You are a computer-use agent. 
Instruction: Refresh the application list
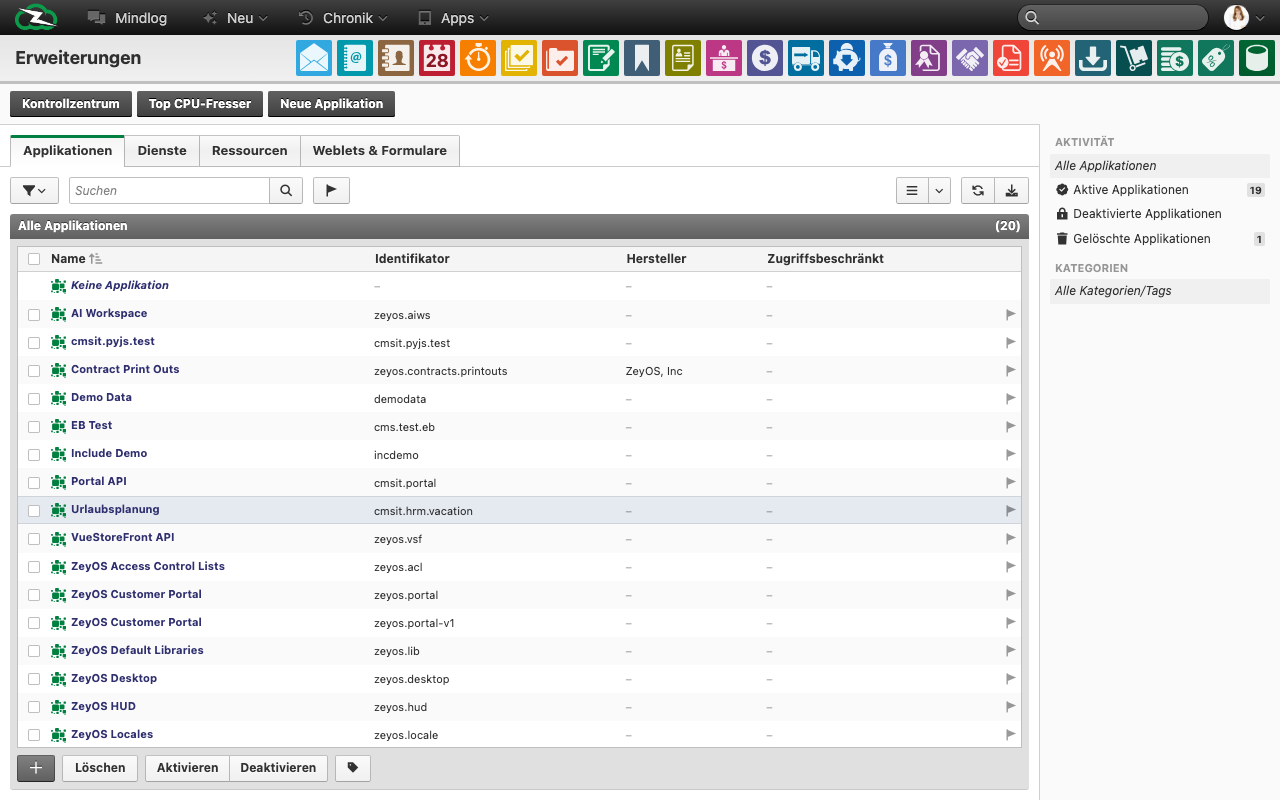977,190
